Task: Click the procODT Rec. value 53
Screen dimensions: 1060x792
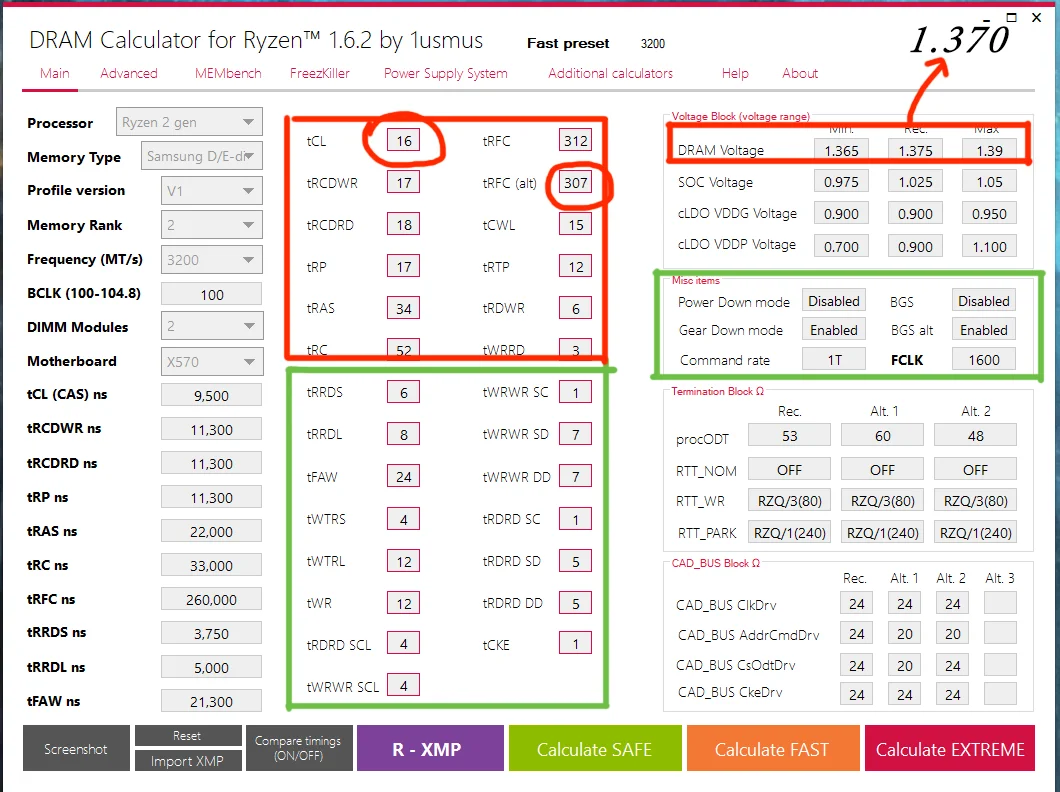Action: 790,436
